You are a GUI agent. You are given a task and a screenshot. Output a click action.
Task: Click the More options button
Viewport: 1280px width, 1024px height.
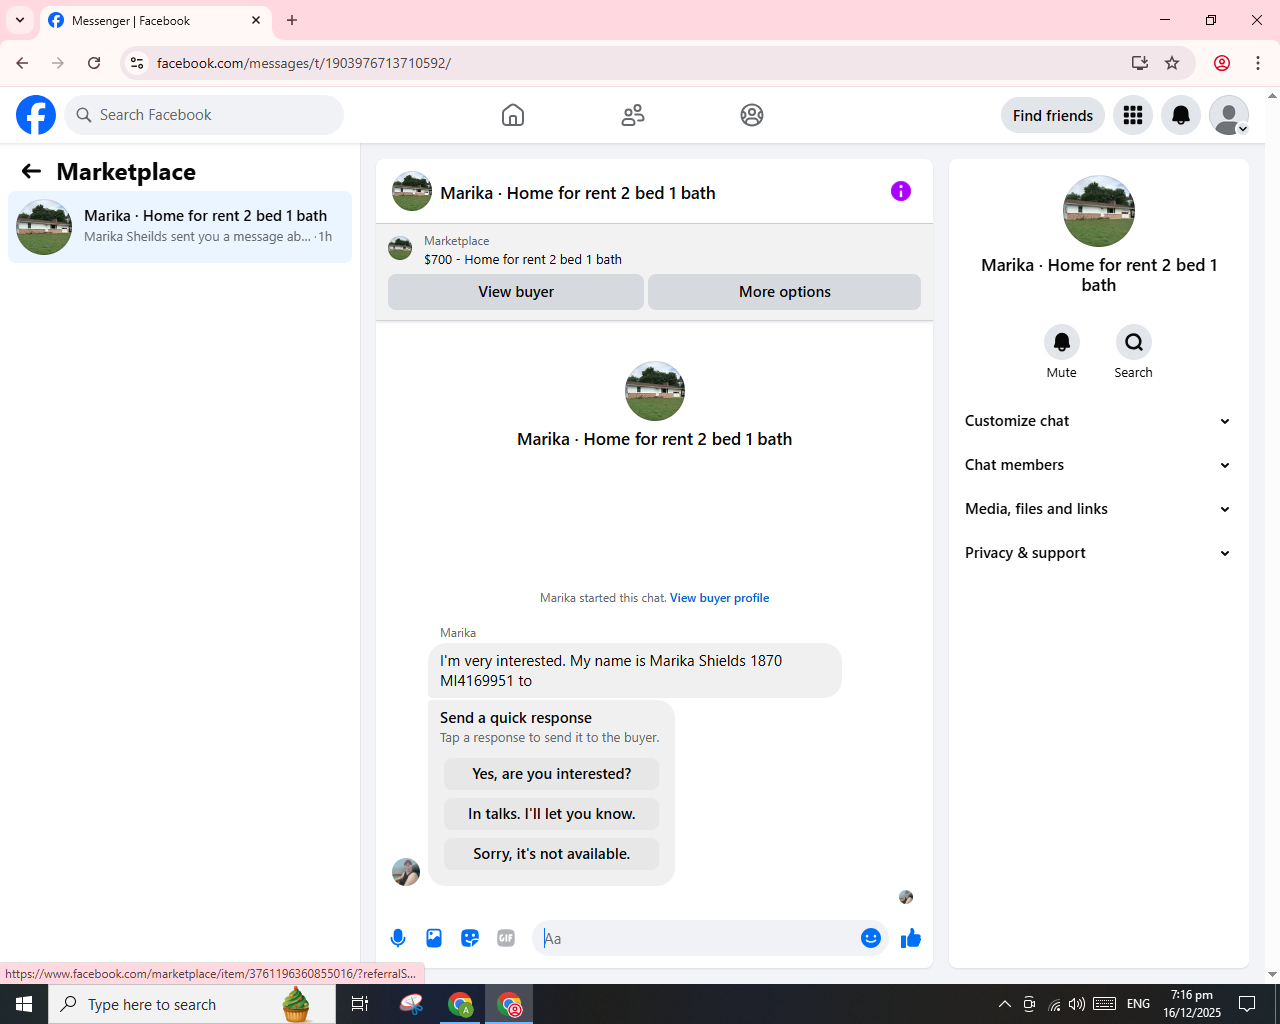[785, 292]
